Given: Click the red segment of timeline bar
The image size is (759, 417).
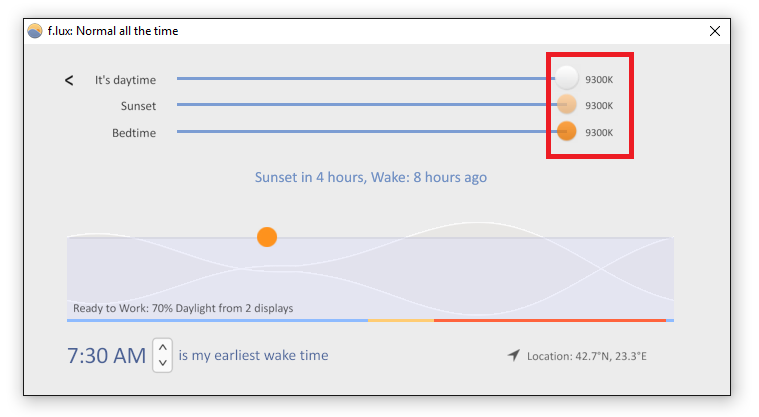Looking at the screenshot, I should click(550, 320).
